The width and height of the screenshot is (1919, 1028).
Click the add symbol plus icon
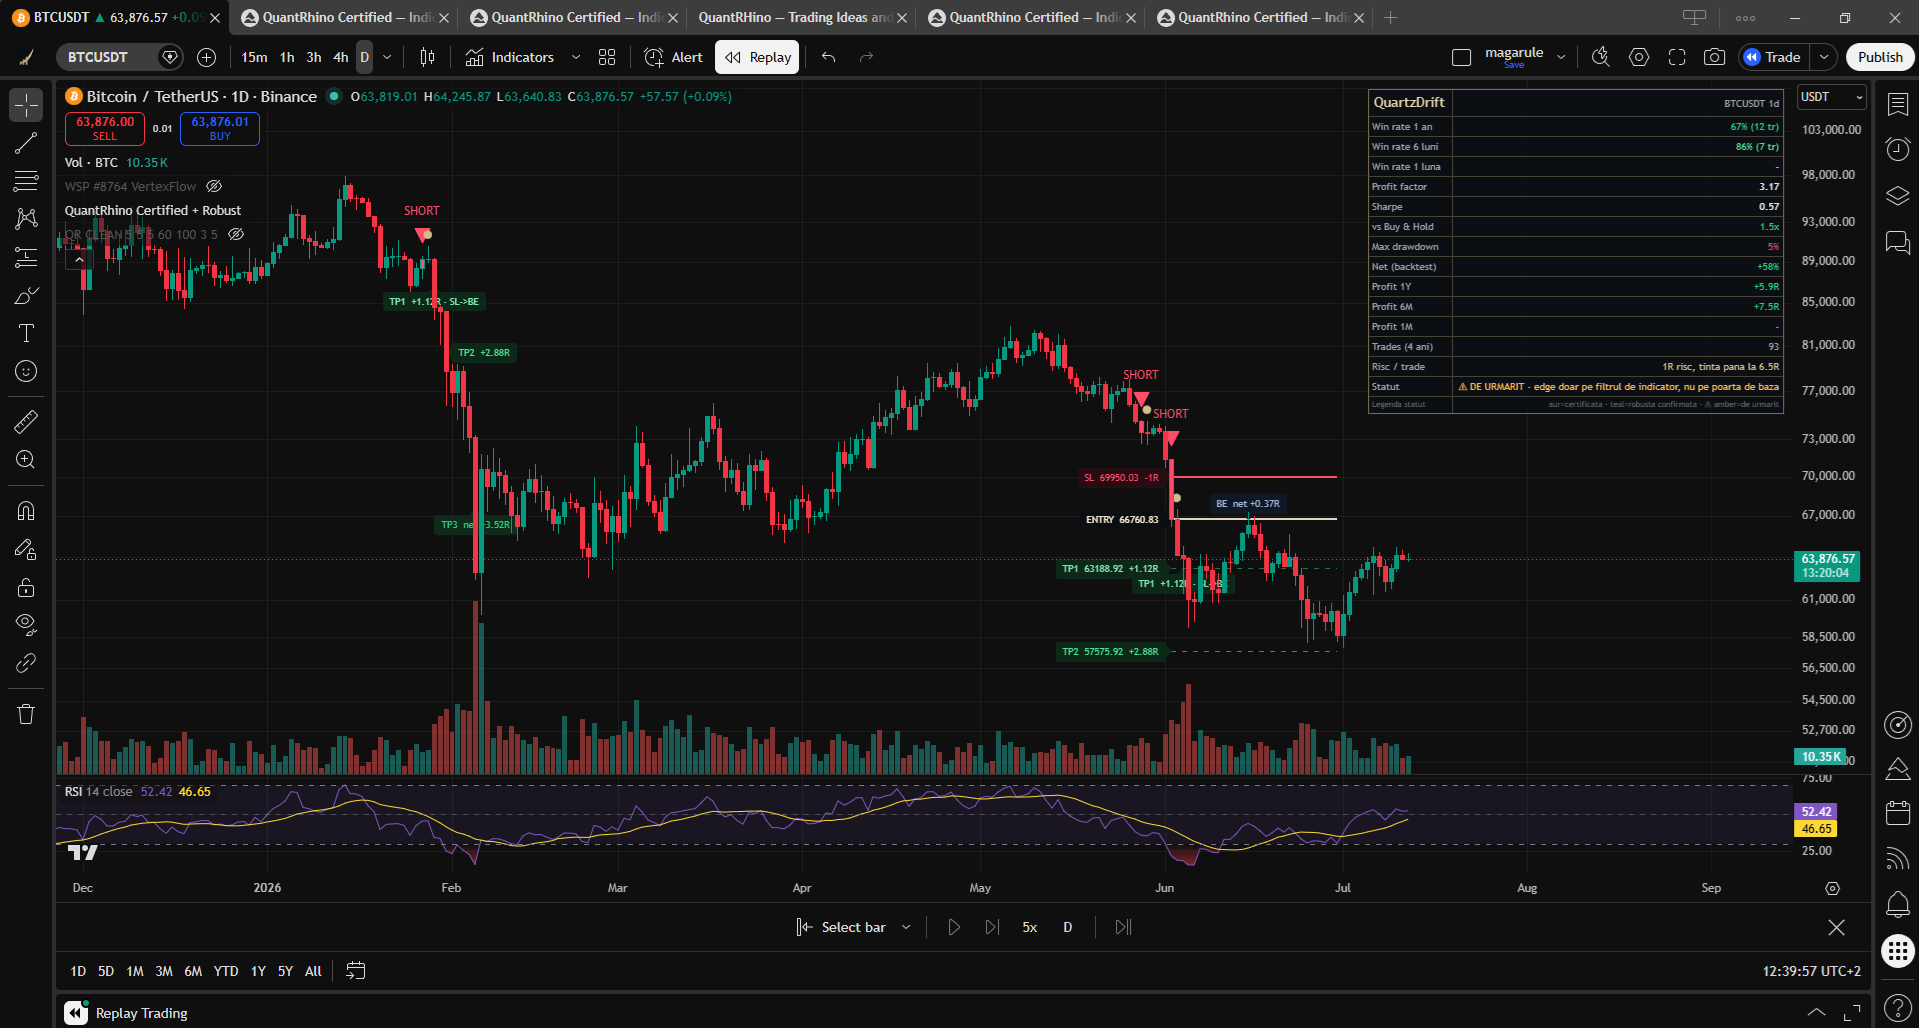click(x=206, y=57)
